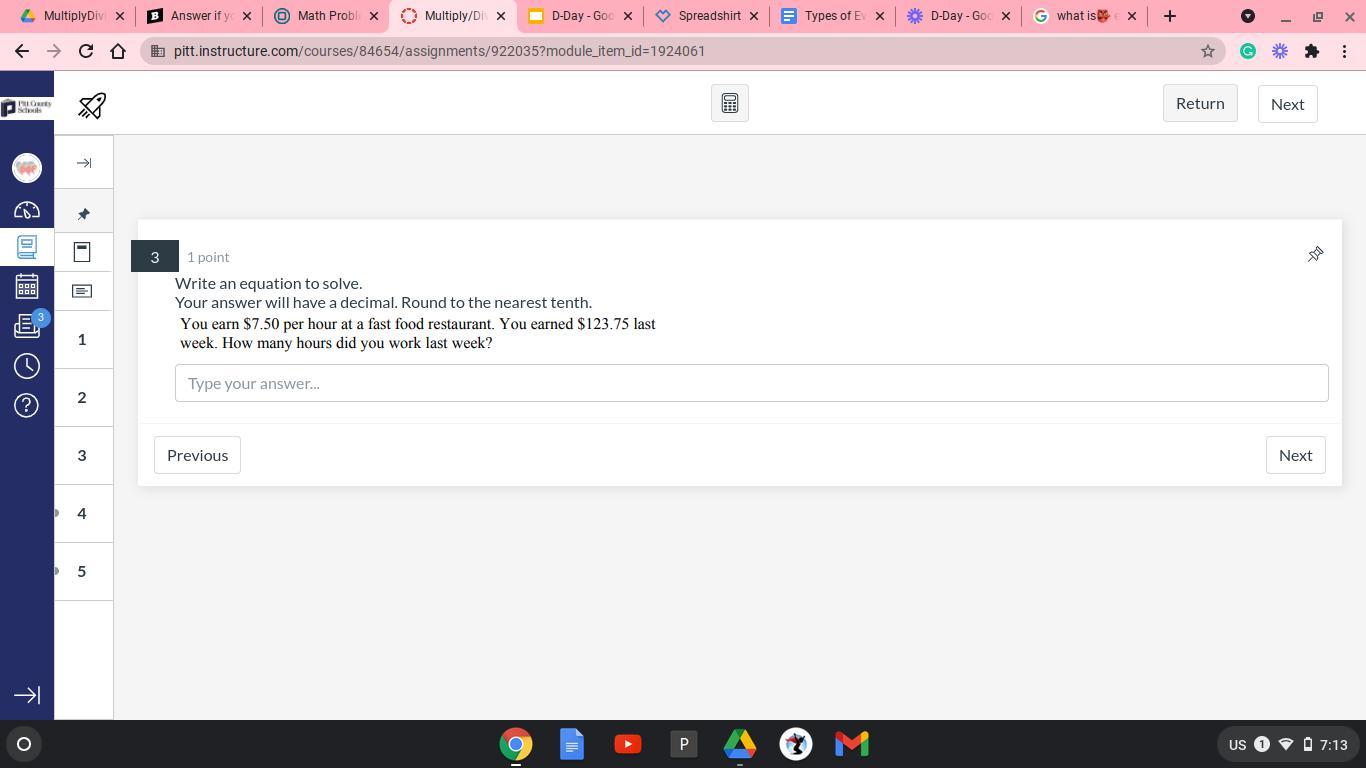The image size is (1366, 768).
Task: Go to question 5 in sidebar
Action: pyautogui.click(x=82, y=572)
